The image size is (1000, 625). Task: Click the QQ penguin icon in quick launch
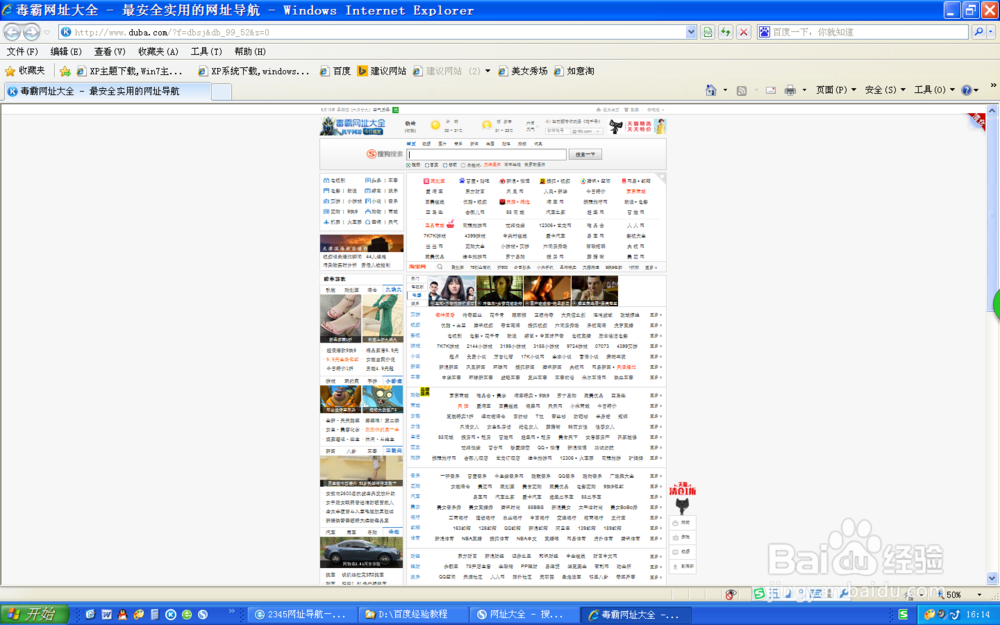pos(122,614)
